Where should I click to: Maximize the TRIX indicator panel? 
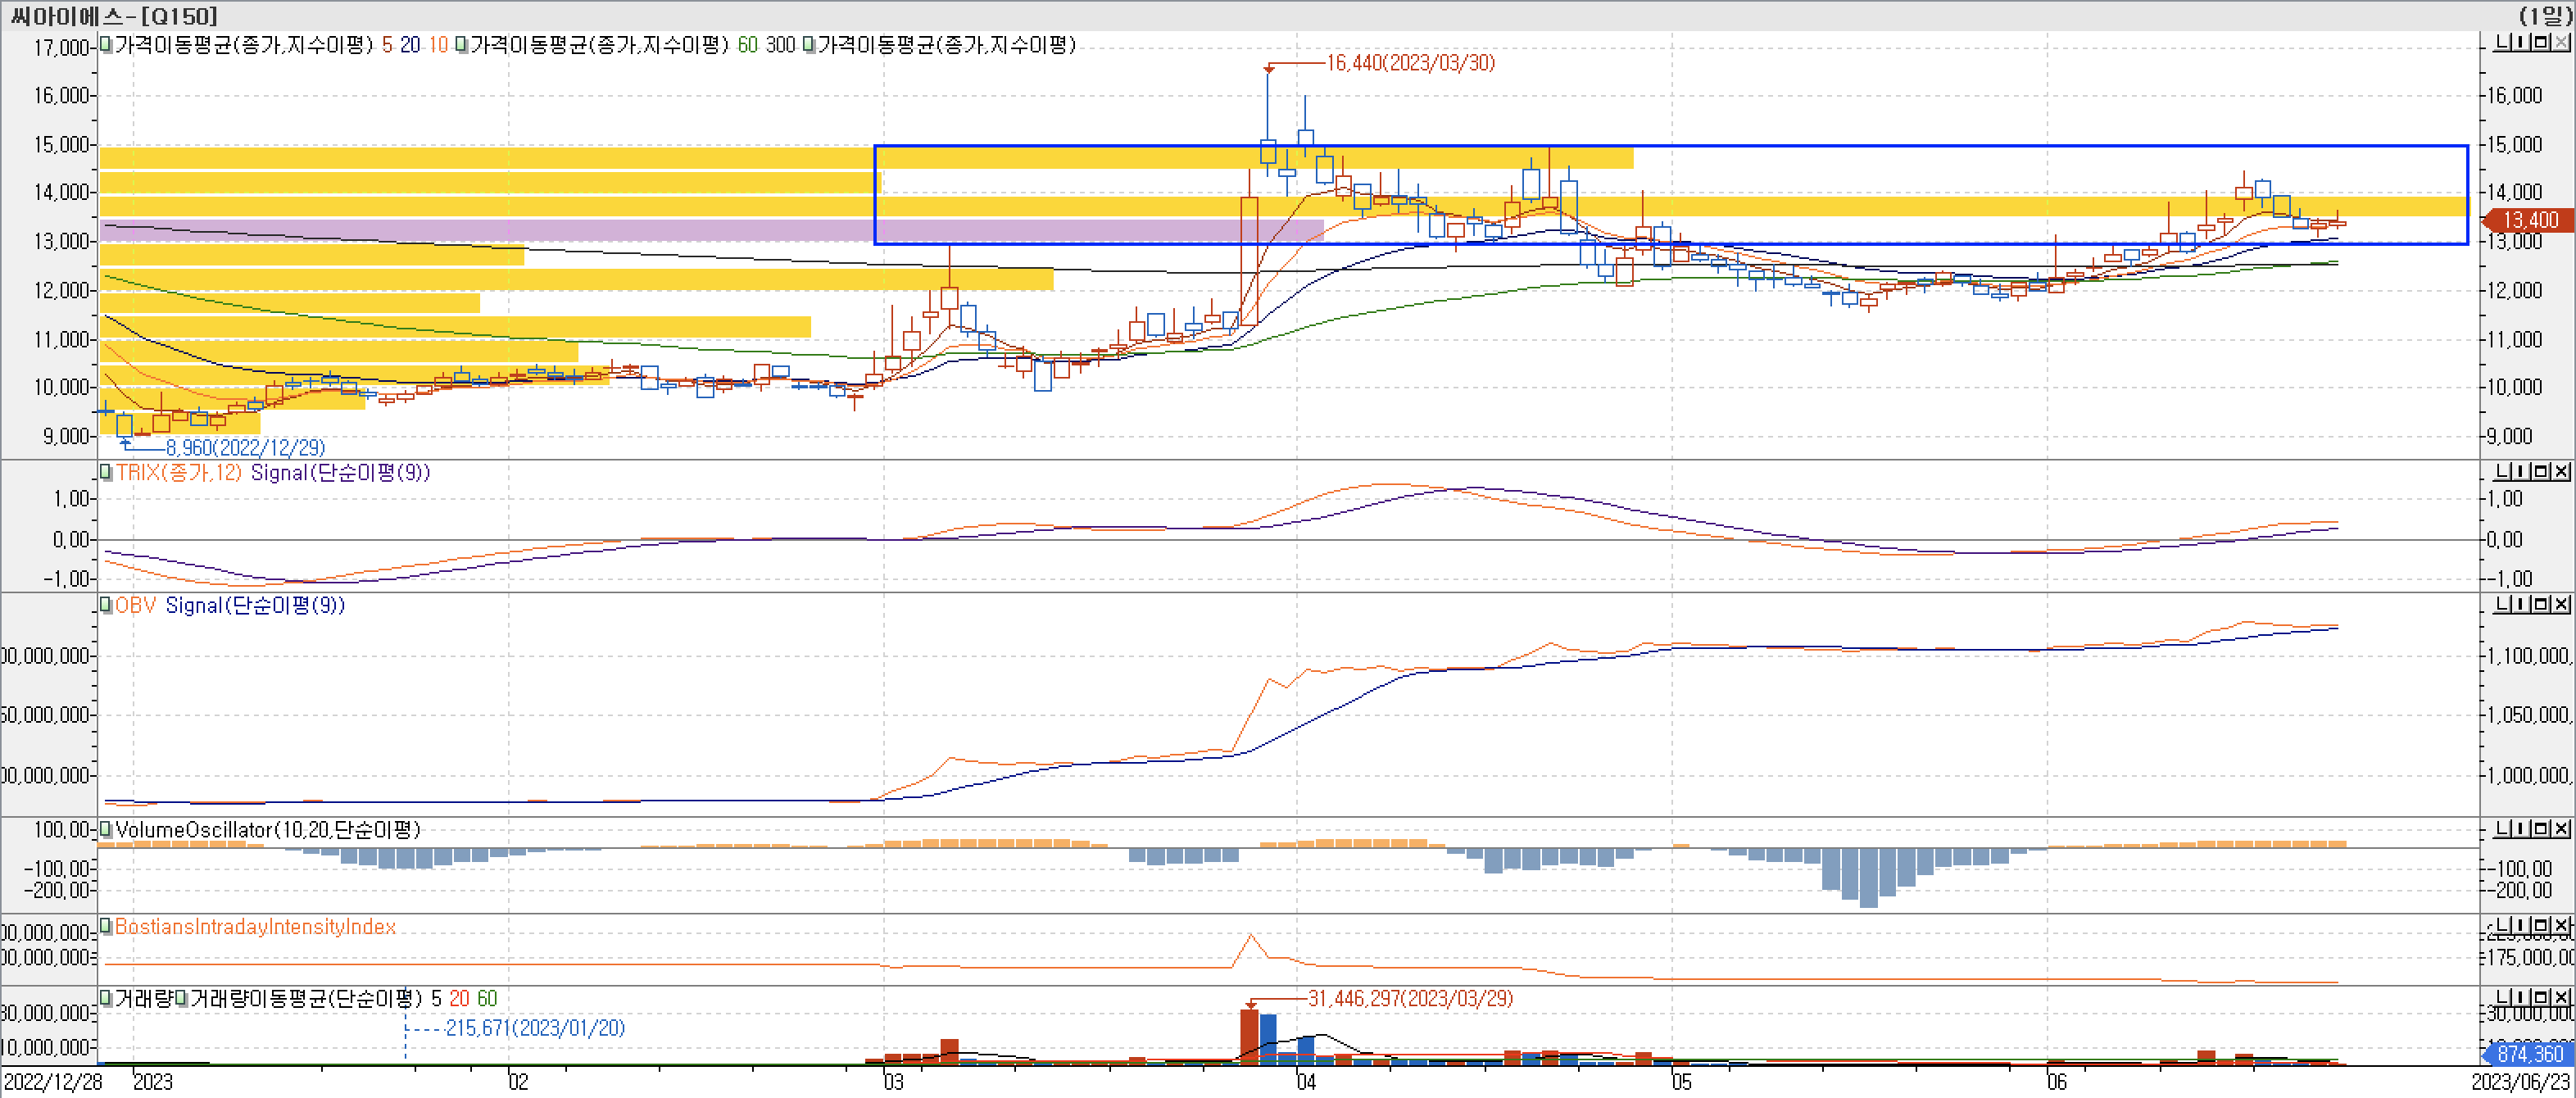(x=2541, y=471)
